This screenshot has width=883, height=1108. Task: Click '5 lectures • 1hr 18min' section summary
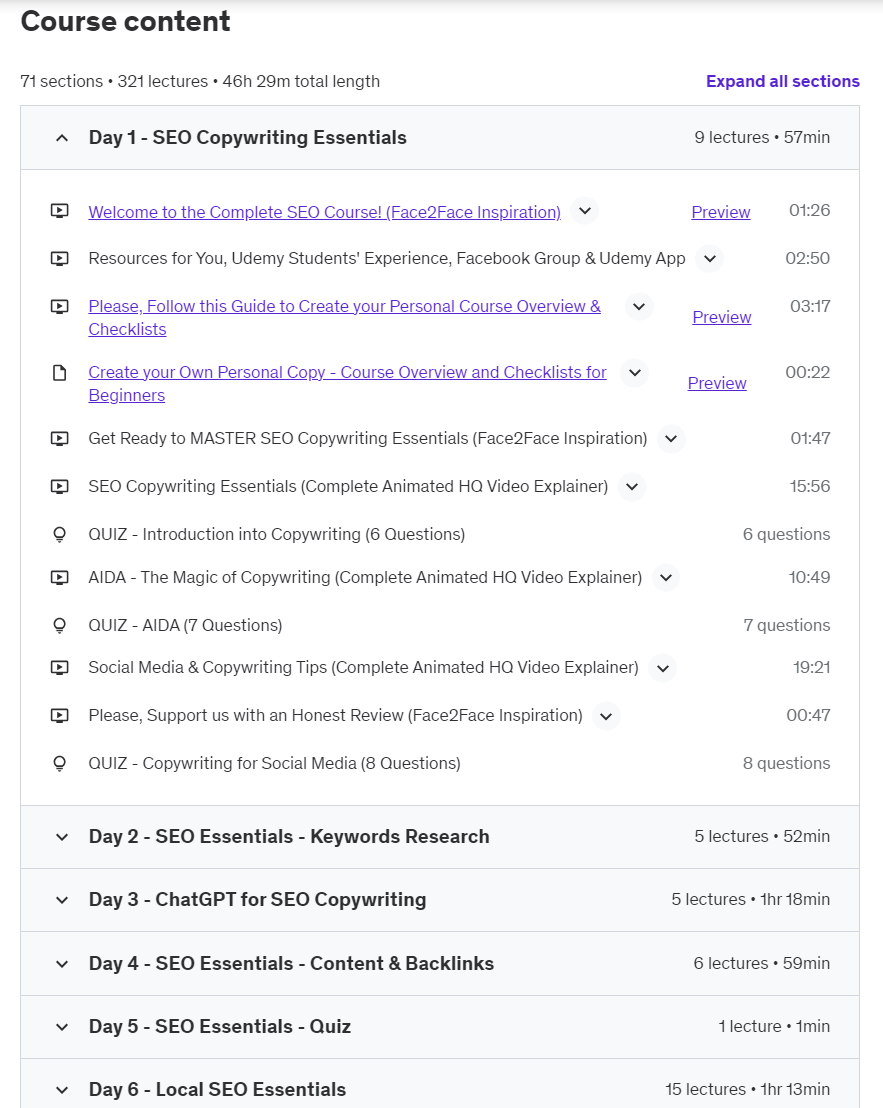tap(750, 899)
